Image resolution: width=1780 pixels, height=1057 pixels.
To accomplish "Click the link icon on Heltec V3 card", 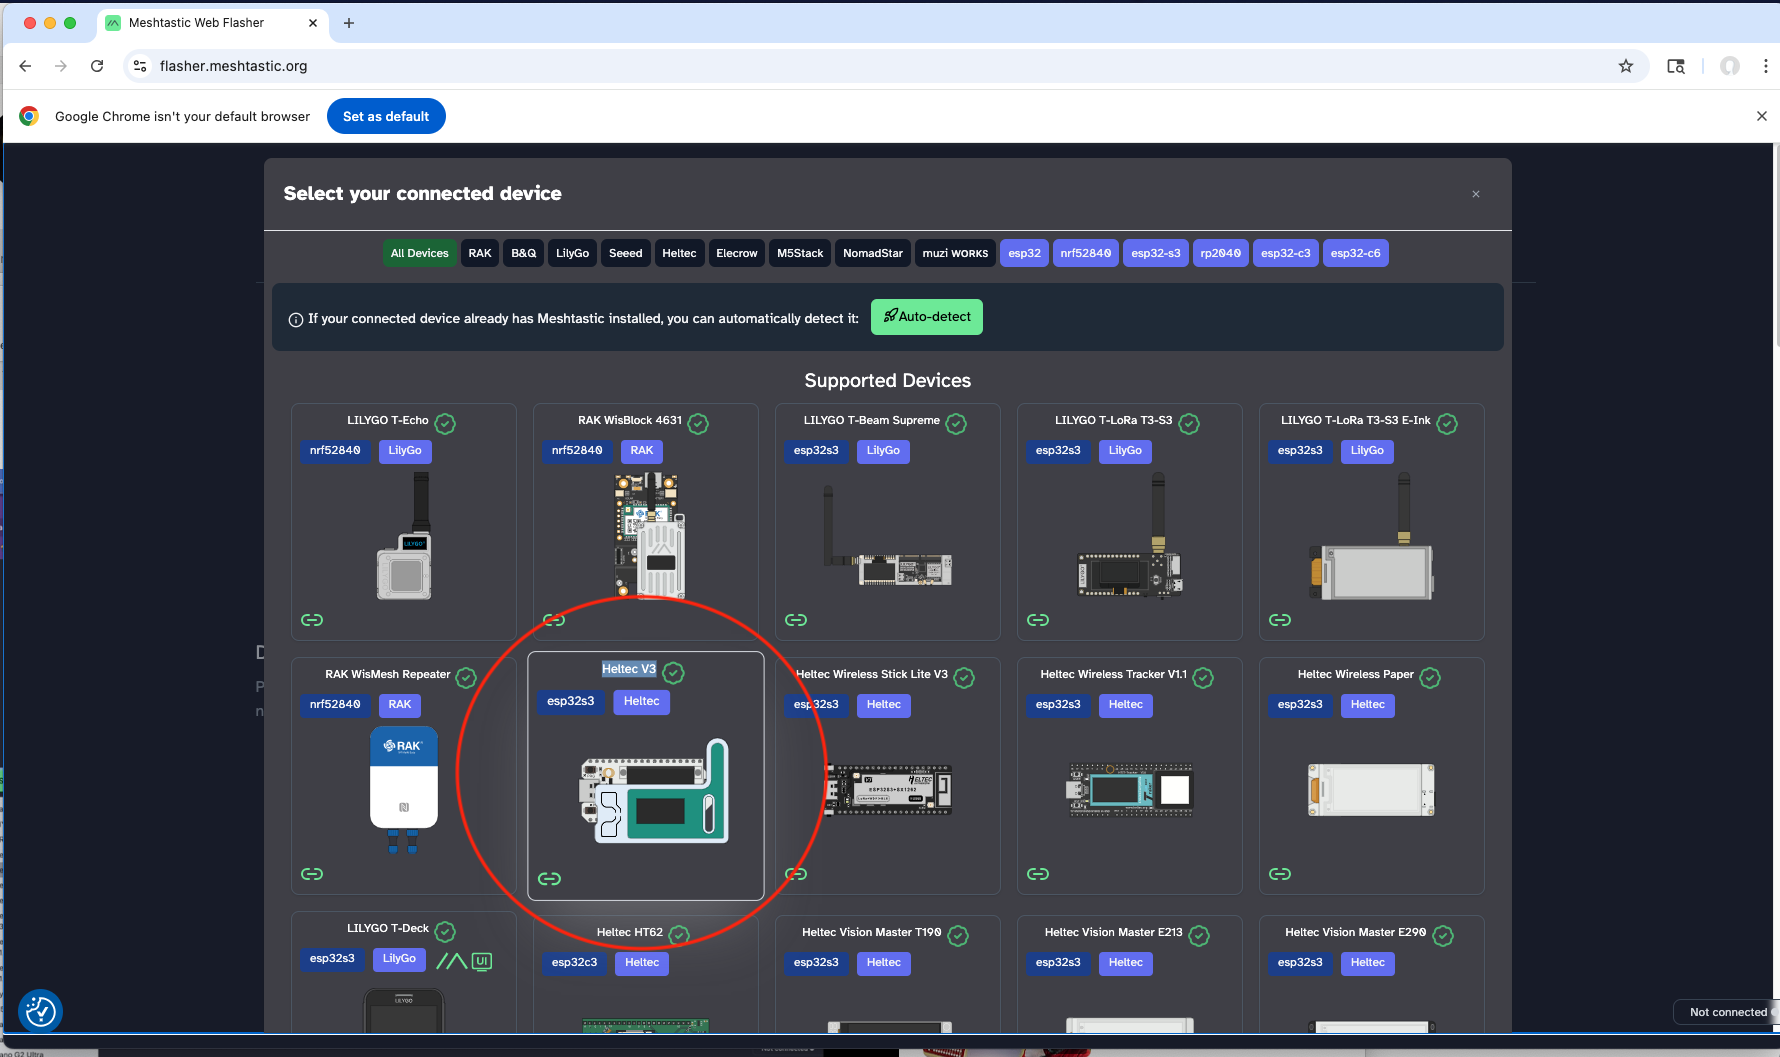I will click(549, 879).
